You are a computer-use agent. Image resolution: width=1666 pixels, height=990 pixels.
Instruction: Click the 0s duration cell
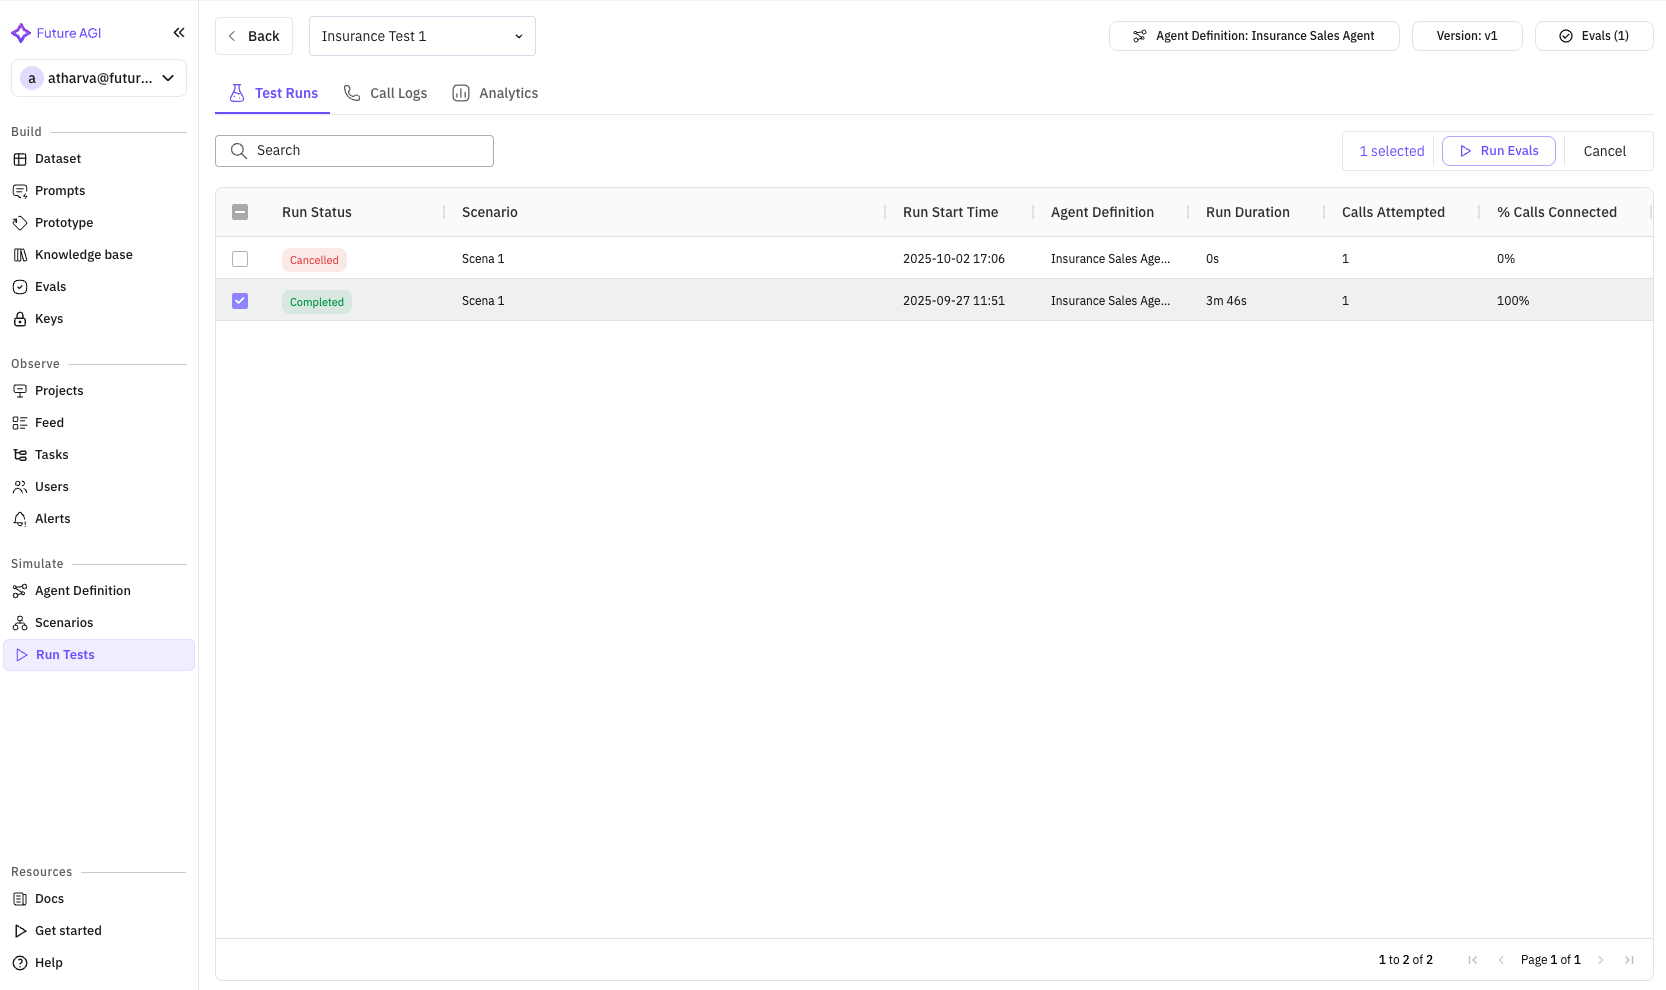(1212, 259)
